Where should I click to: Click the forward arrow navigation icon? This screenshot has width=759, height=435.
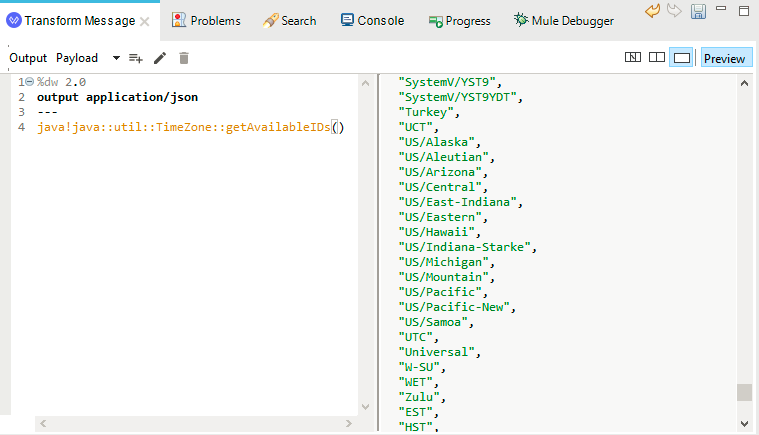(674, 10)
